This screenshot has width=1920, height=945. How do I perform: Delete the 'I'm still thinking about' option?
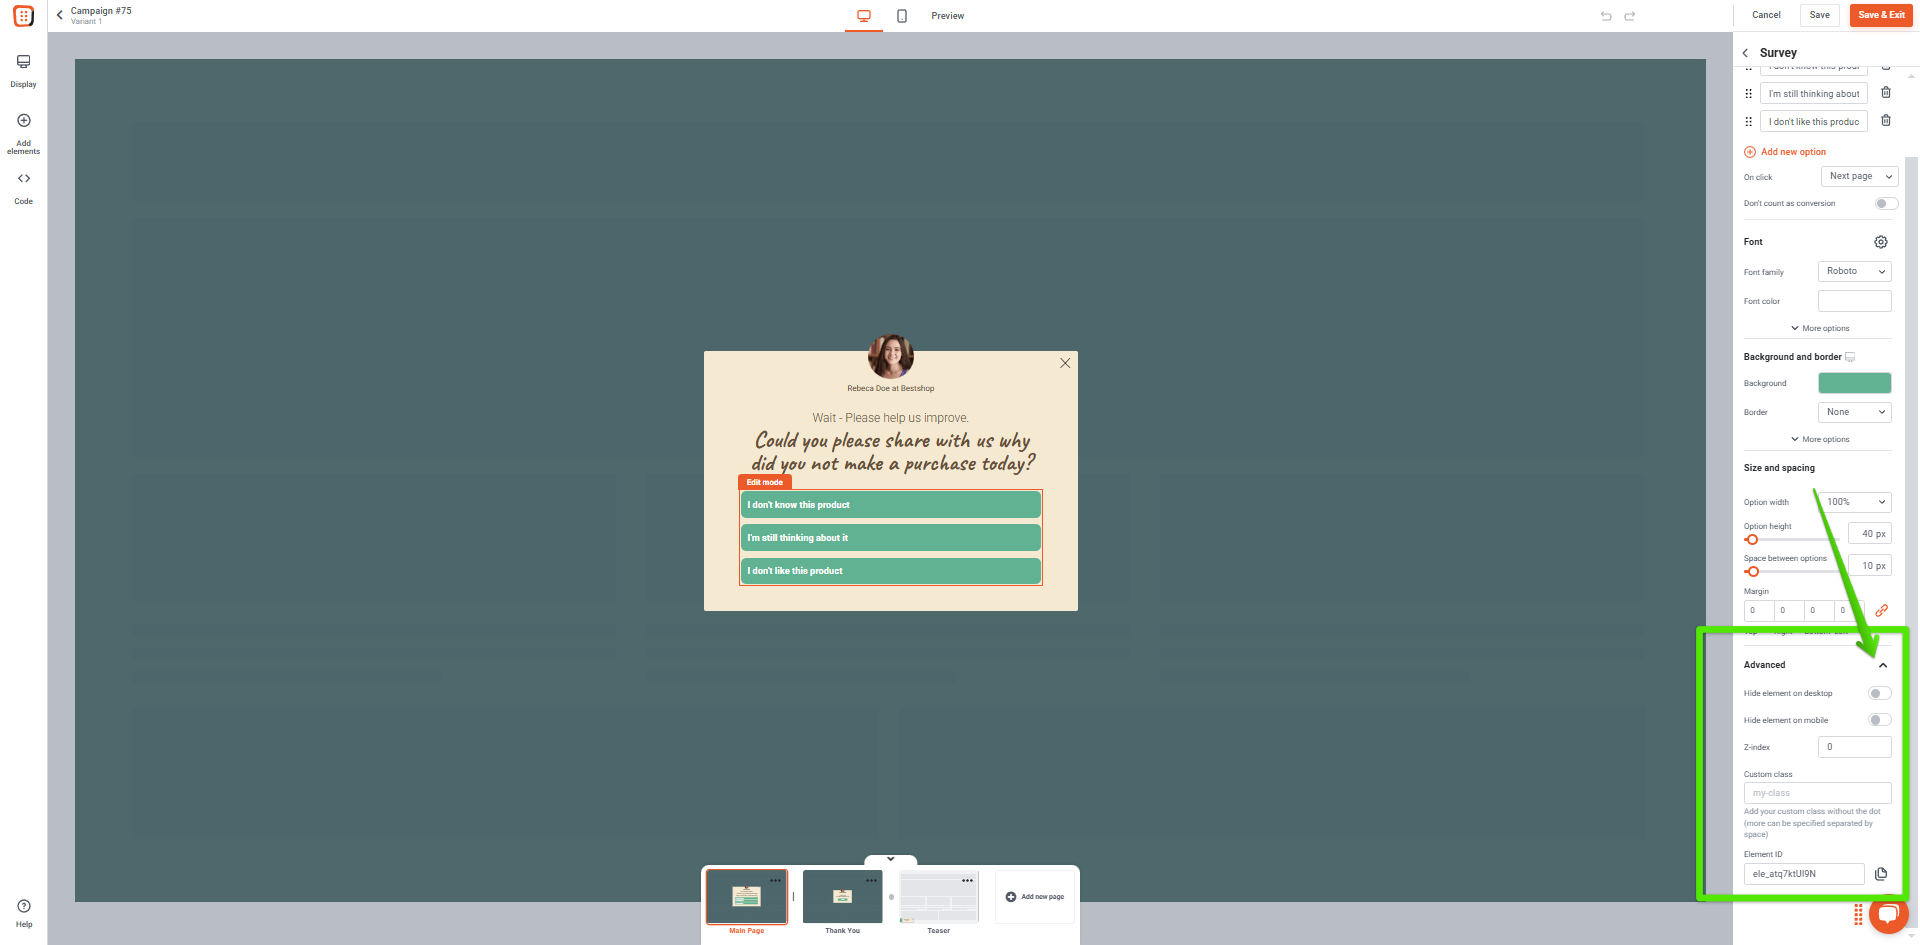1886,93
